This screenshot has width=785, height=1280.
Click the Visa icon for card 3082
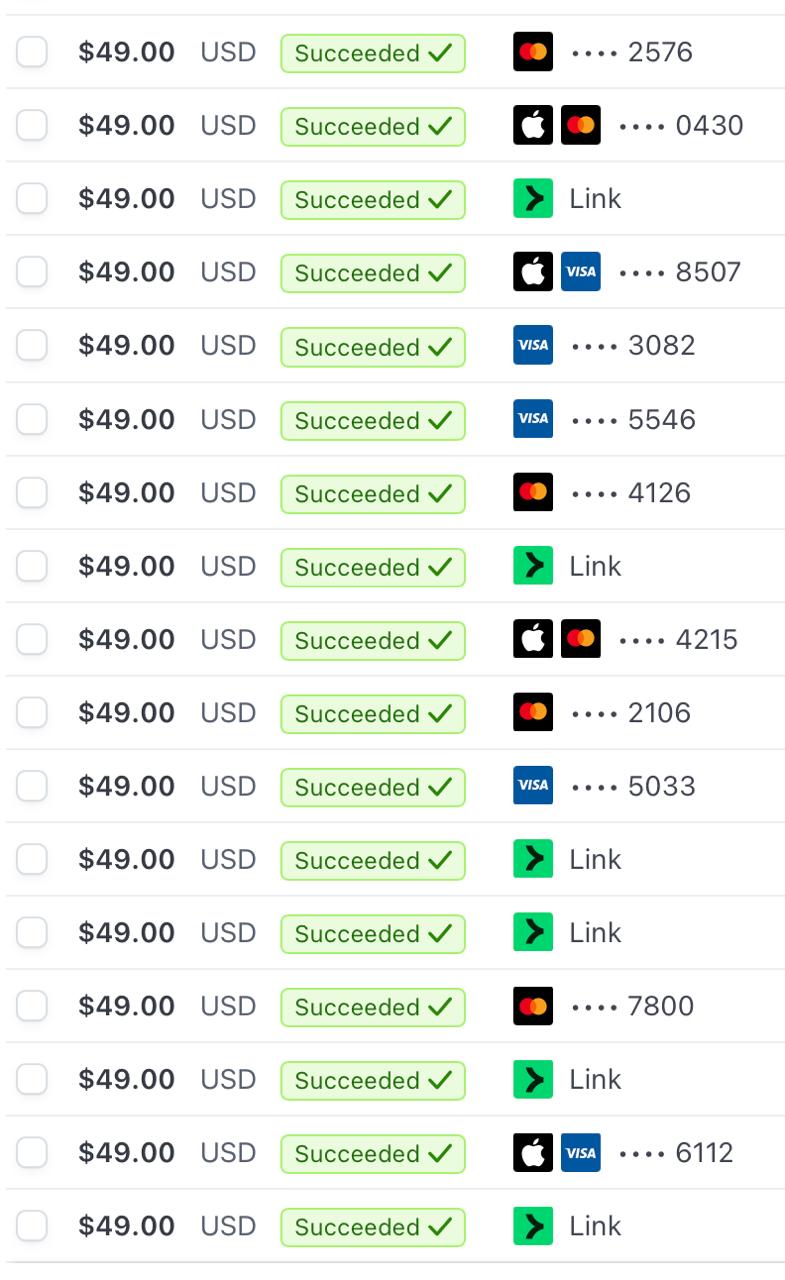point(533,345)
